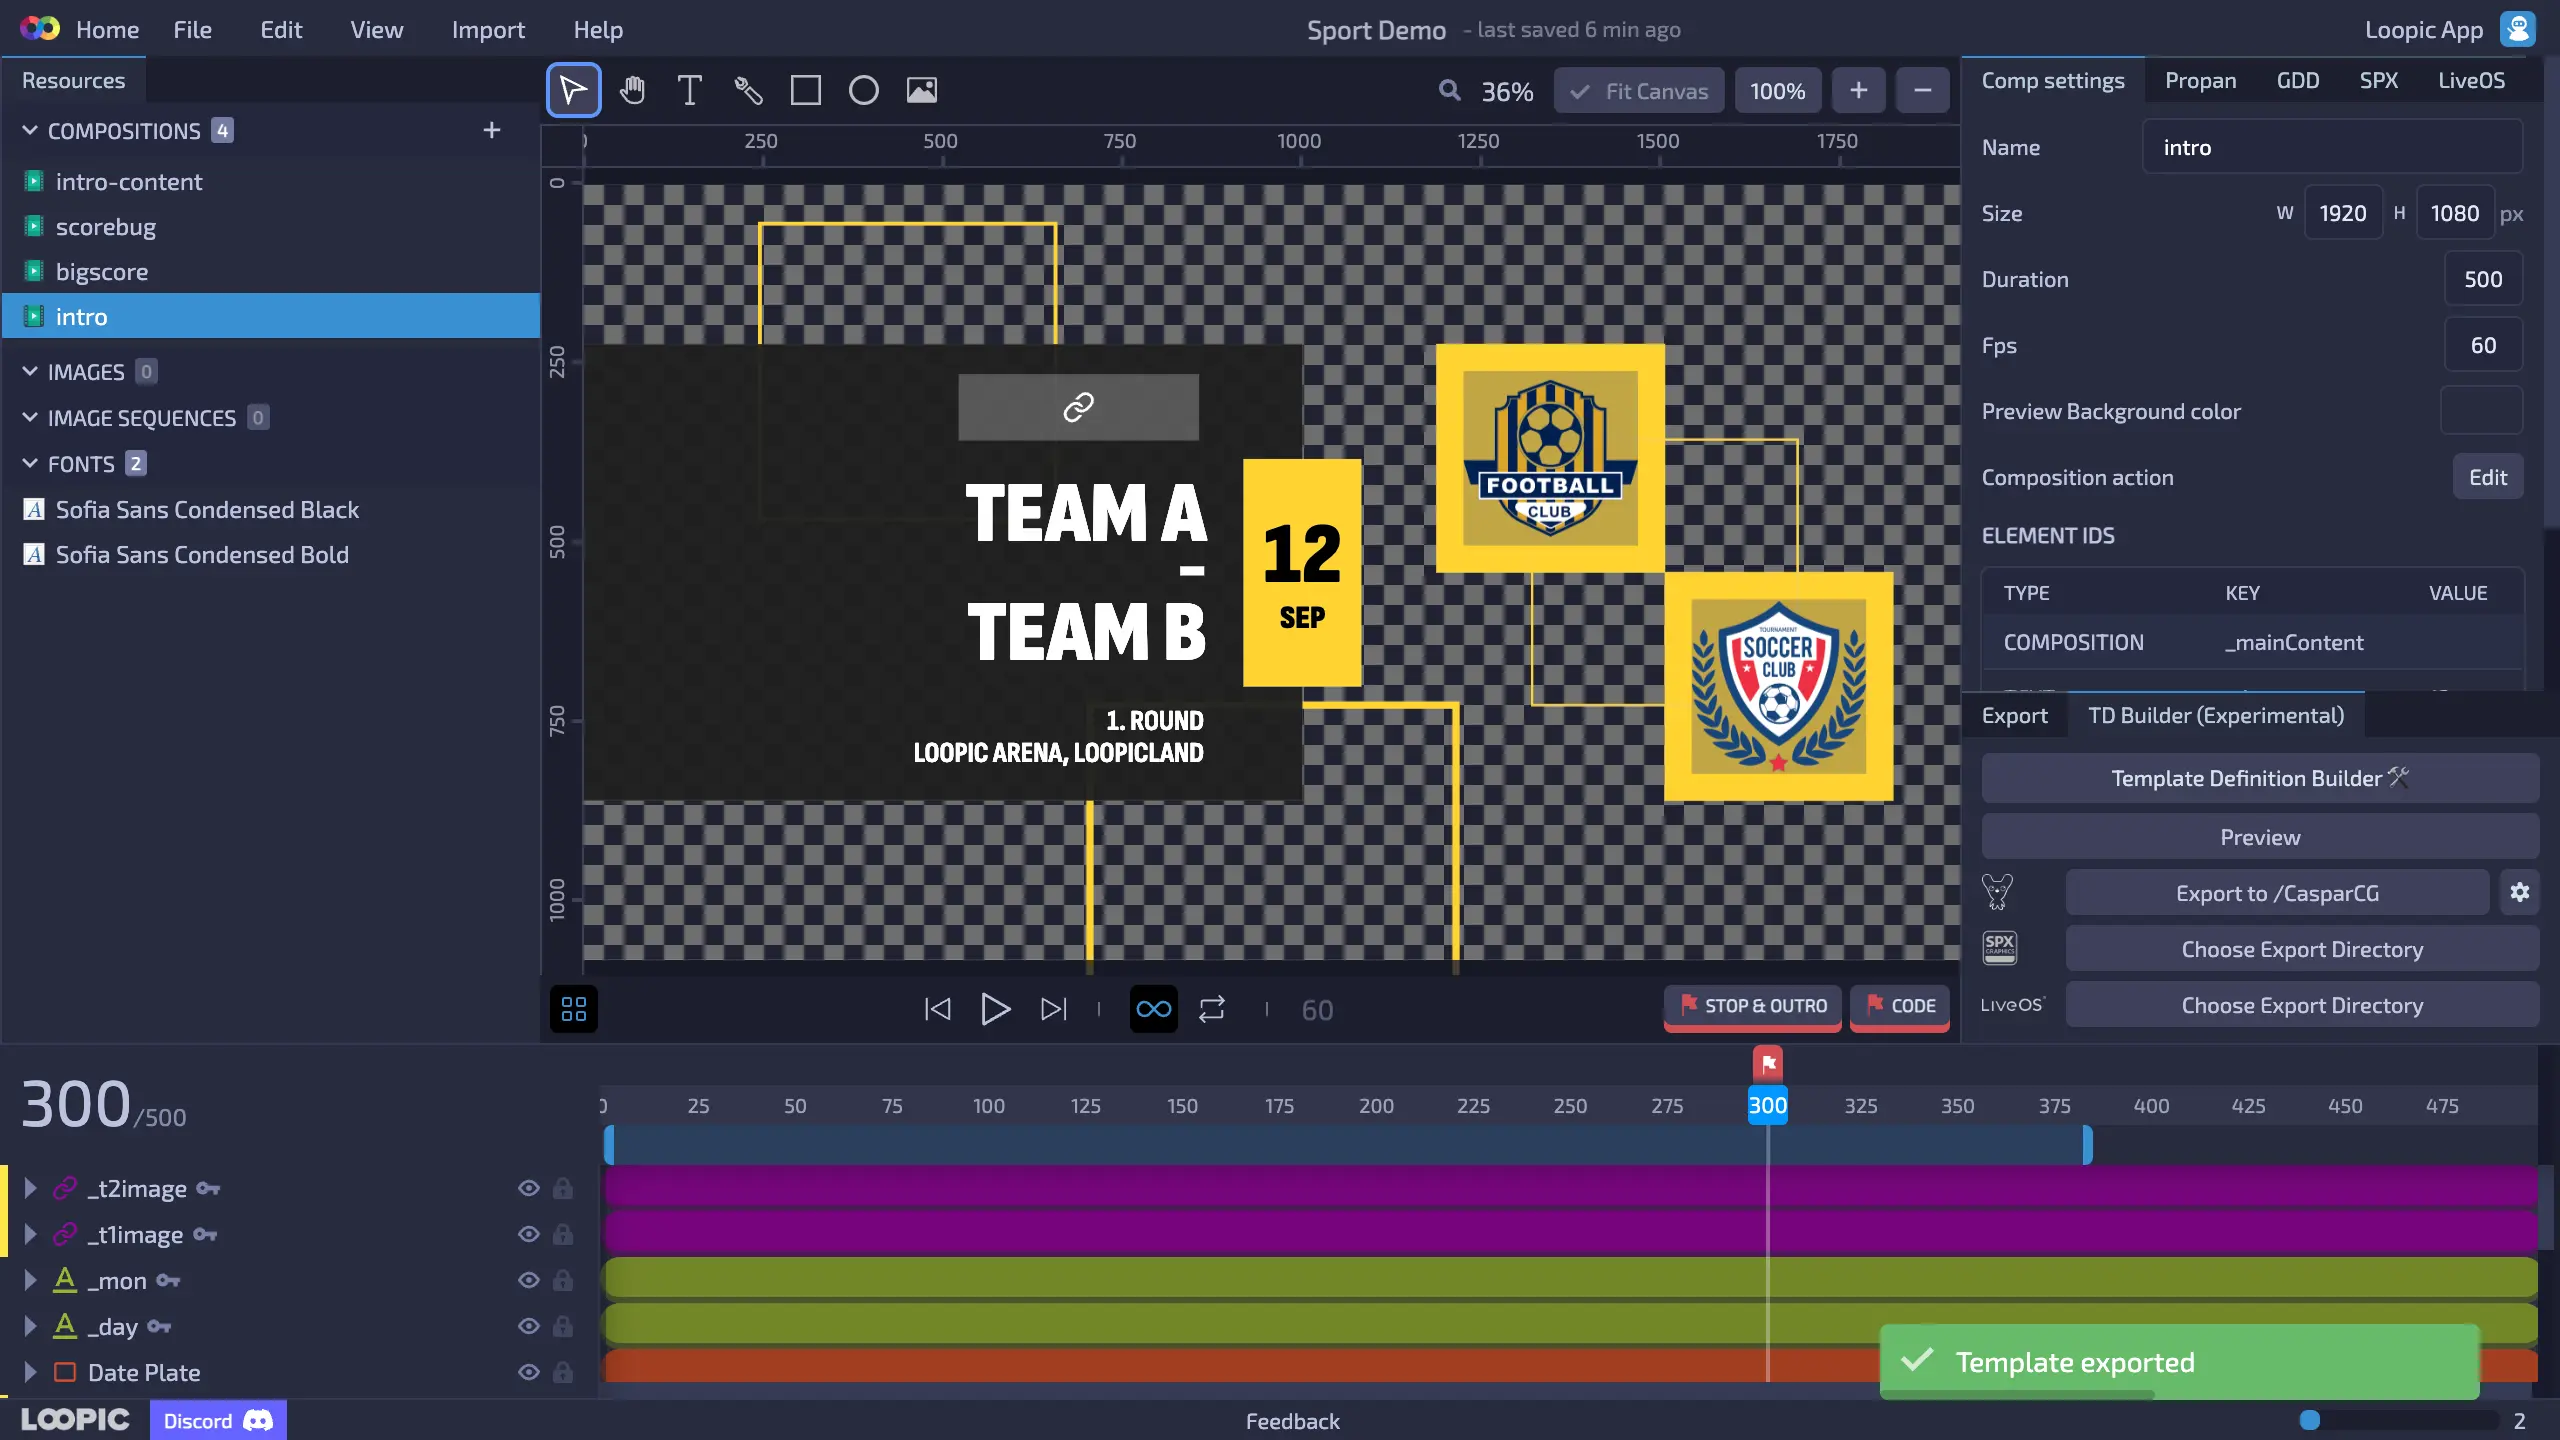
Task: Open the File menu
Action: pos(192,30)
